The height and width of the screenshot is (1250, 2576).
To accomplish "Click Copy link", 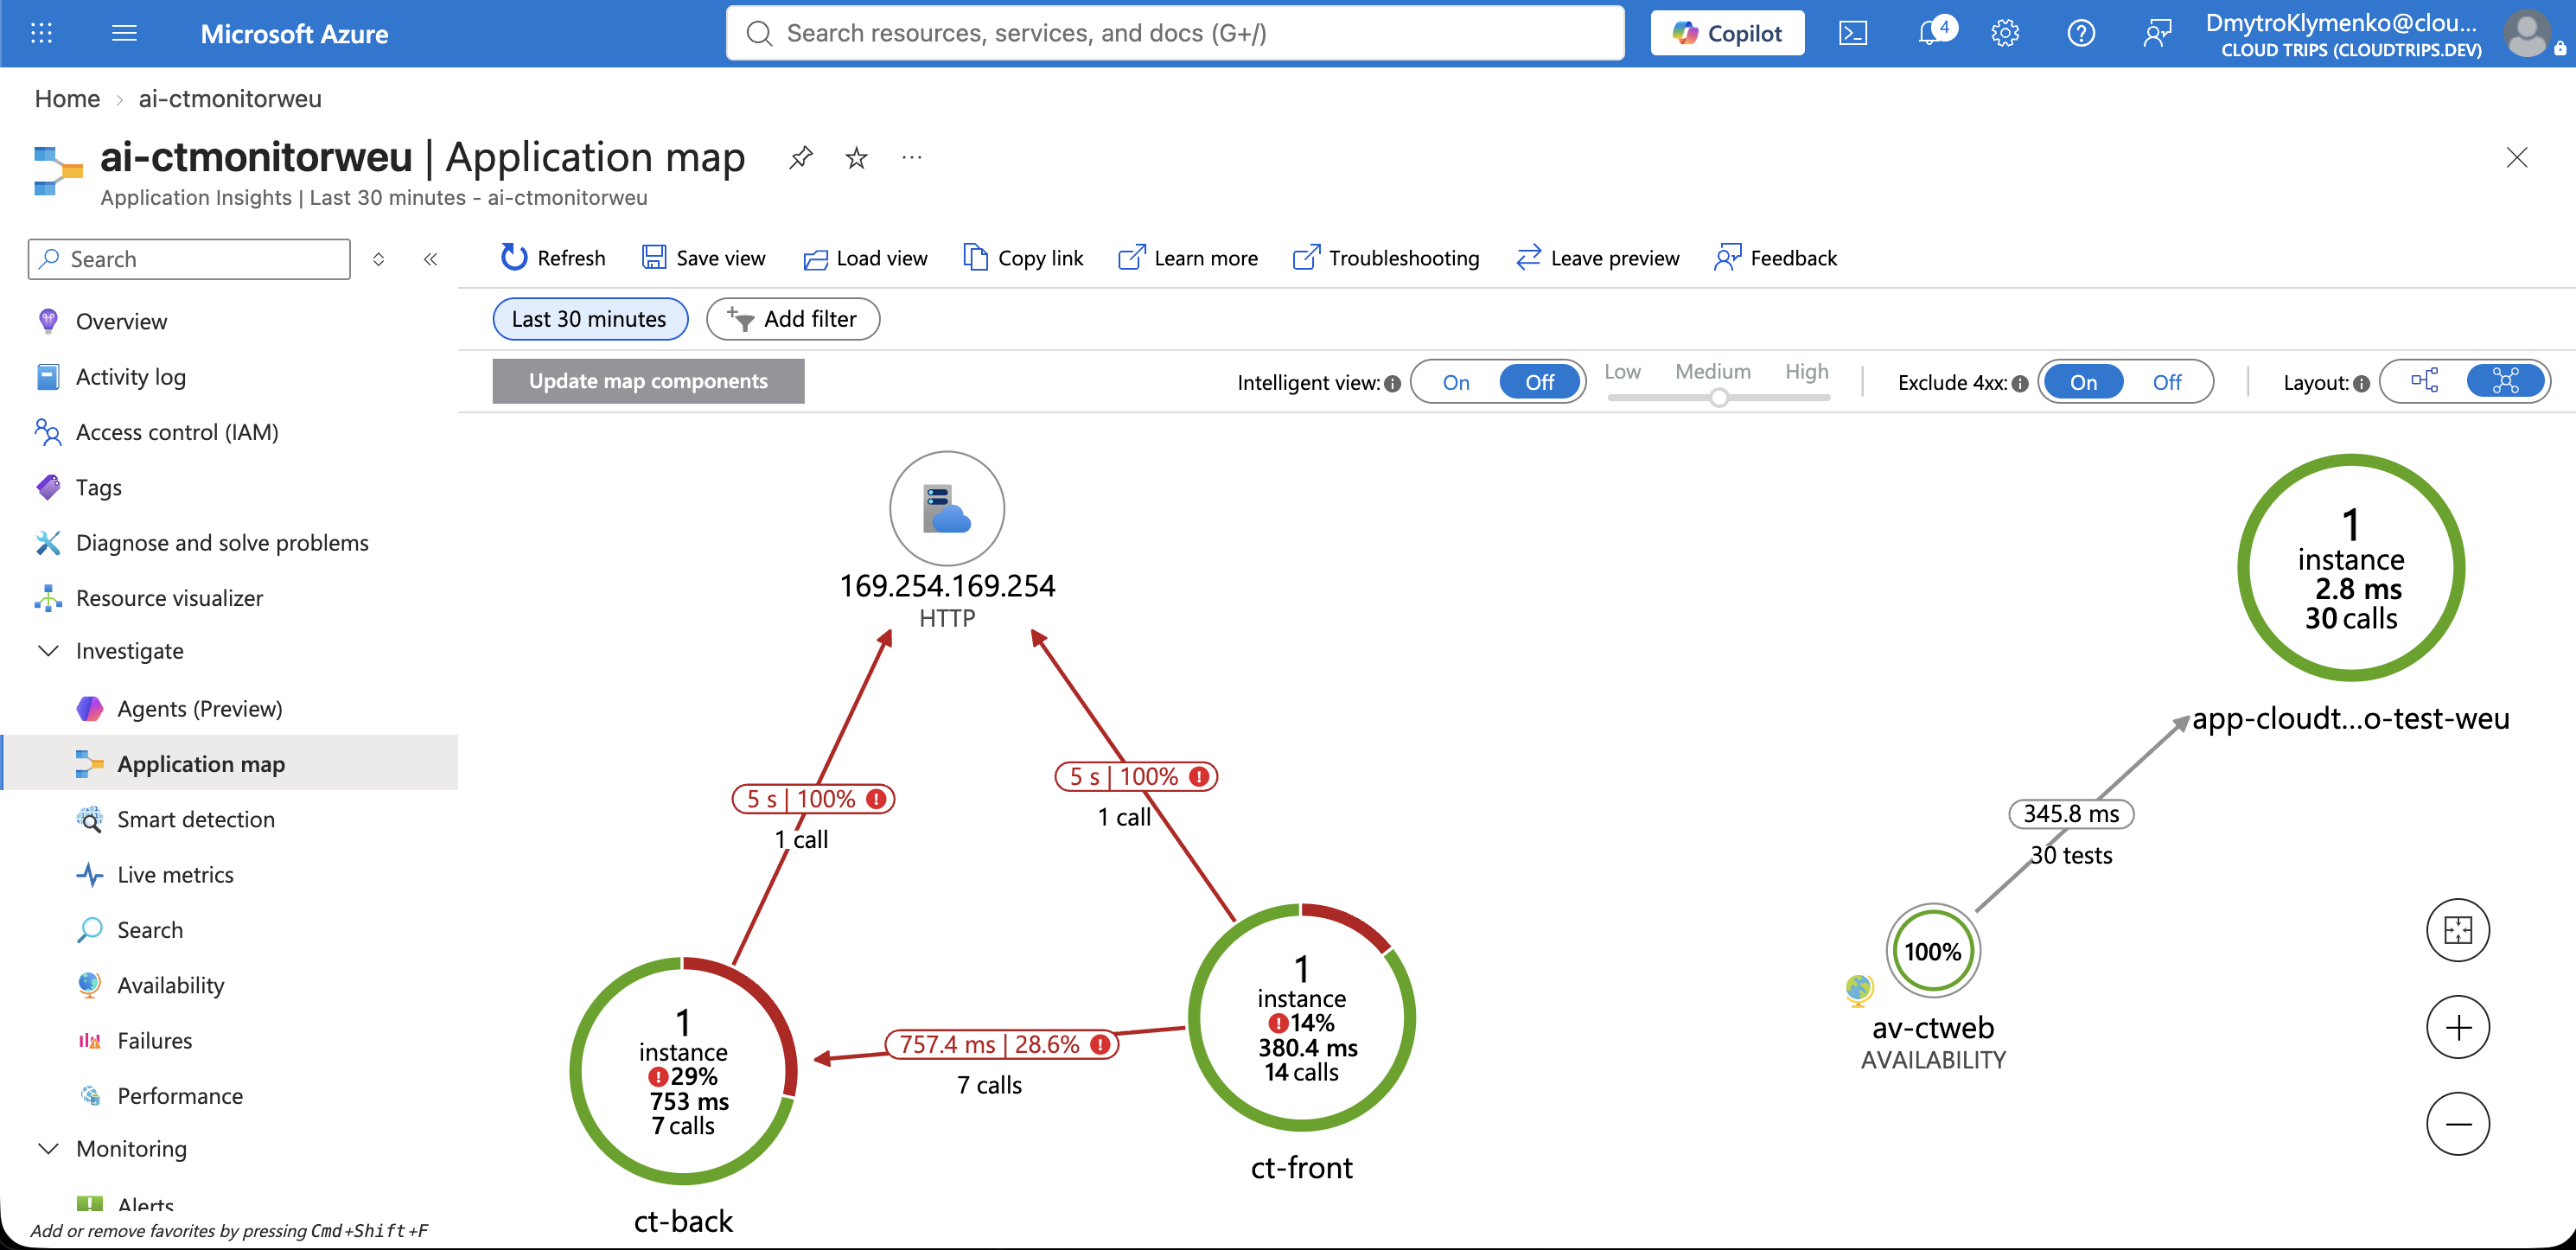I will coord(1023,258).
